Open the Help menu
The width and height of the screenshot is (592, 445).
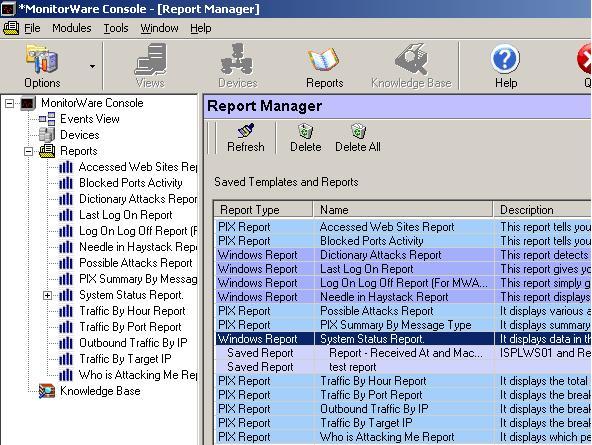[x=200, y=28]
